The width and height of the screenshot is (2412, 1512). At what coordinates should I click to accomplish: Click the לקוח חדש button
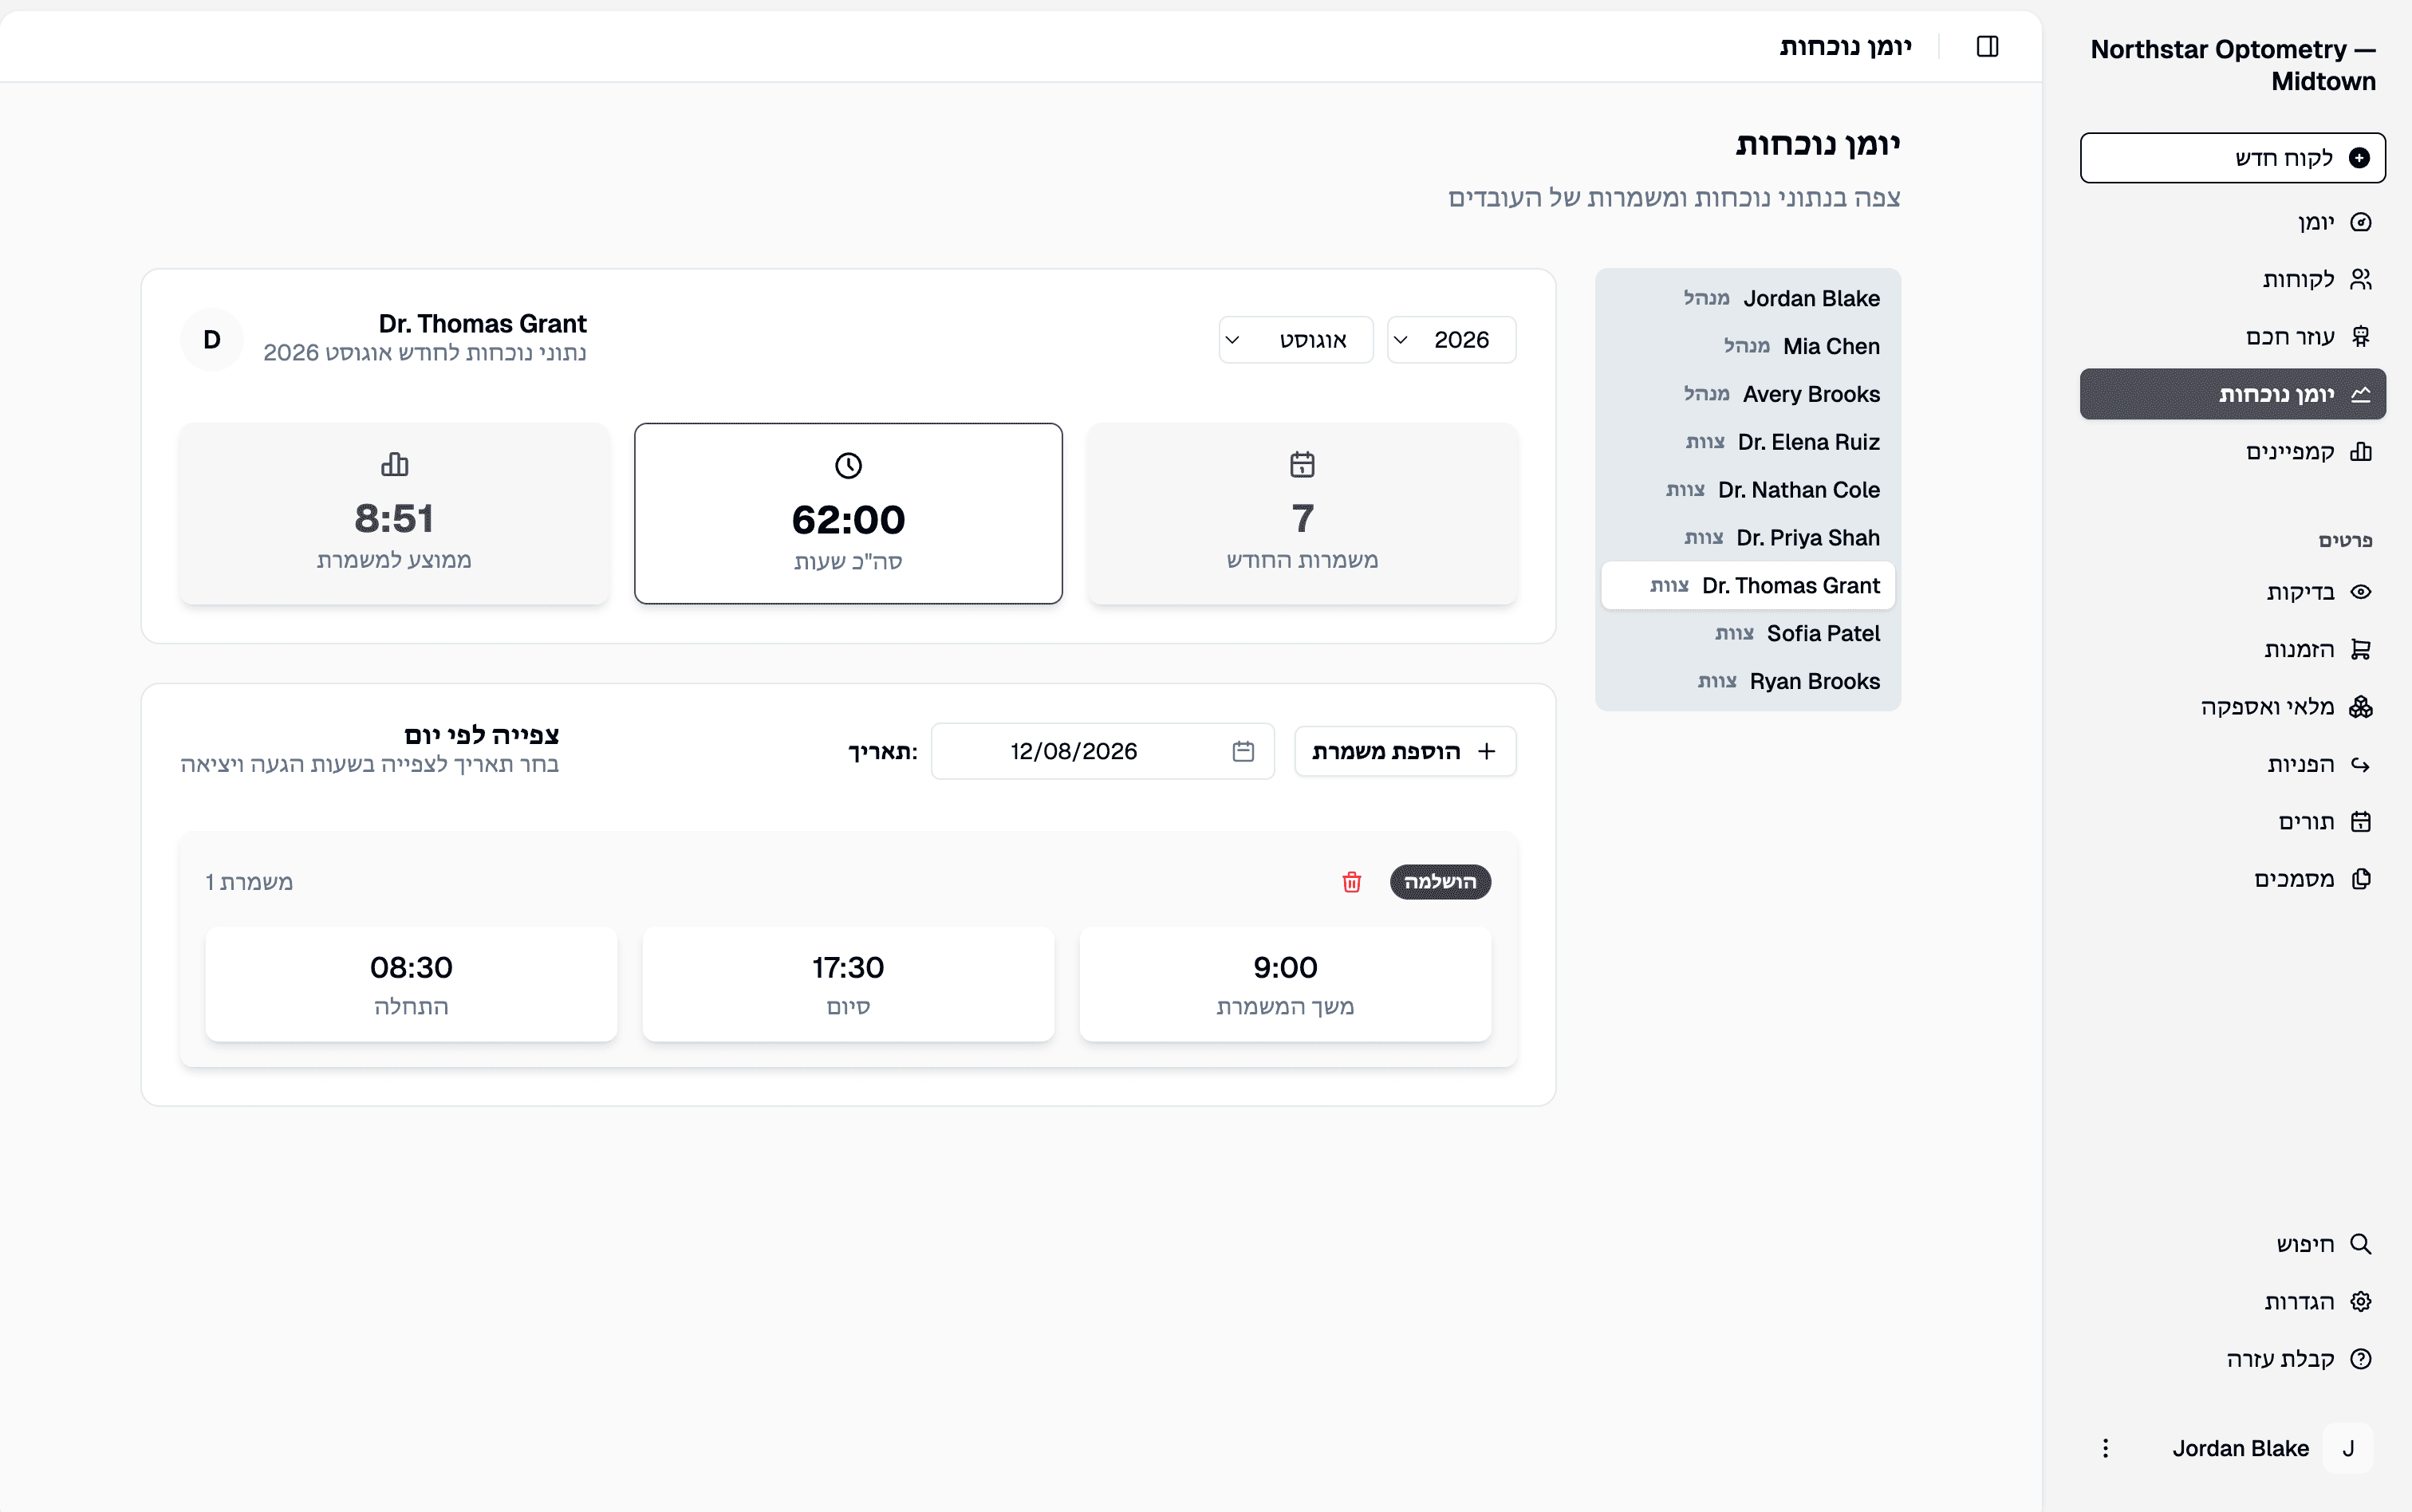(x=2233, y=158)
